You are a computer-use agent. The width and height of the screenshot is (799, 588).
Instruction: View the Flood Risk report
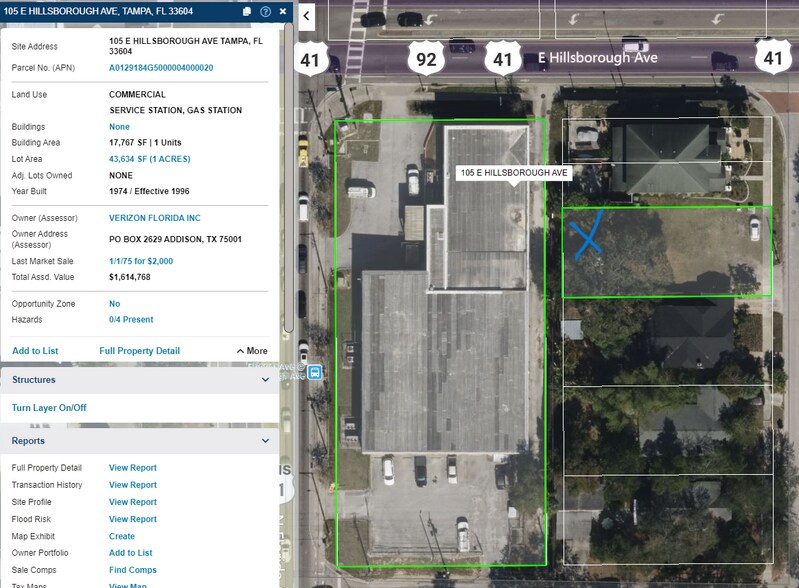click(133, 519)
